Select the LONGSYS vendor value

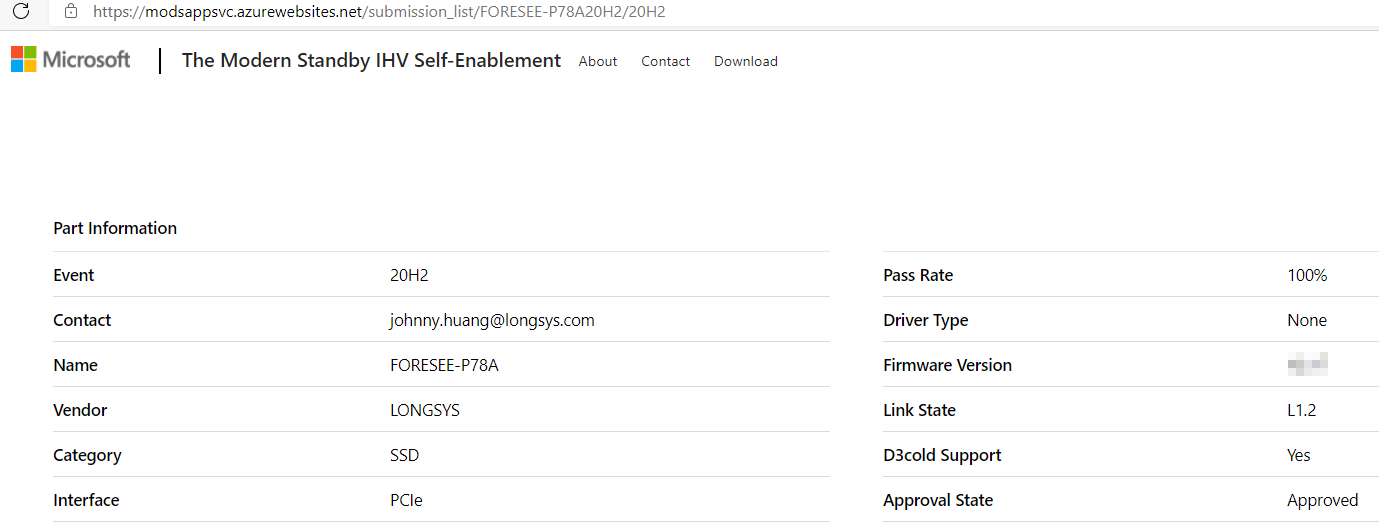coord(425,410)
